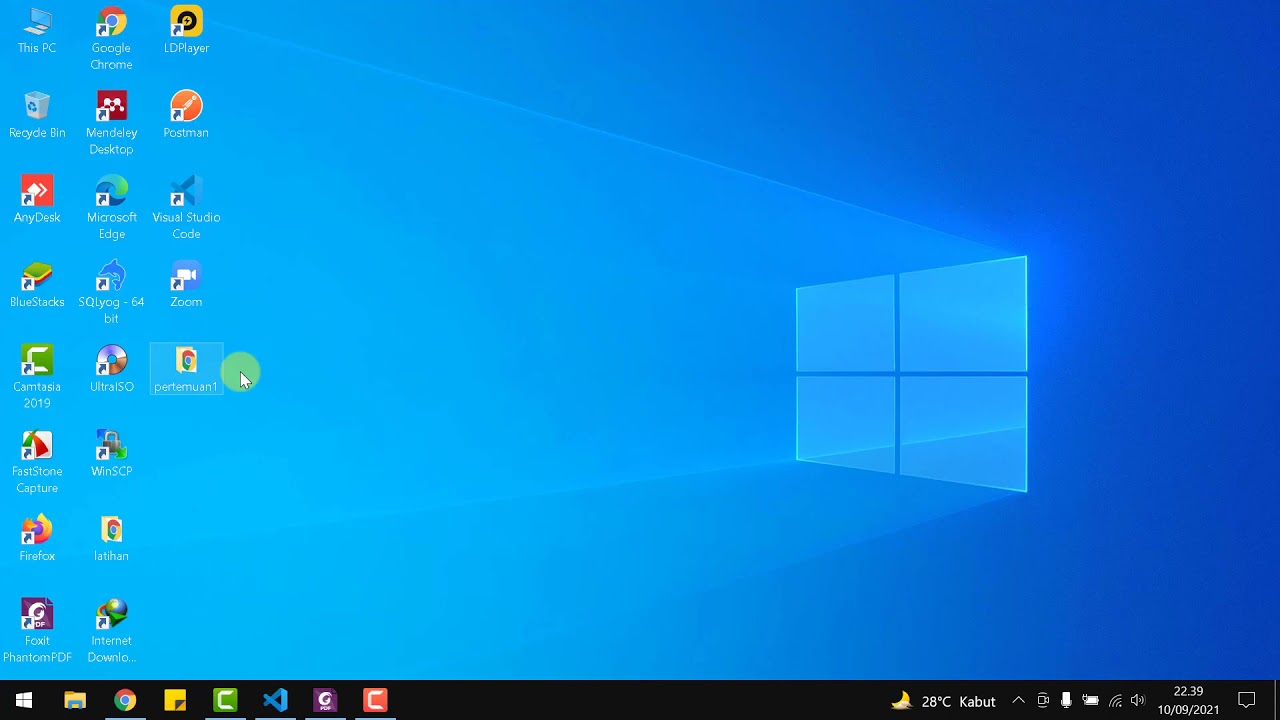Switch to Foxit PhantomPDF in taskbar
Viewport: 1280px width, 720px height.
pos(325,700)
